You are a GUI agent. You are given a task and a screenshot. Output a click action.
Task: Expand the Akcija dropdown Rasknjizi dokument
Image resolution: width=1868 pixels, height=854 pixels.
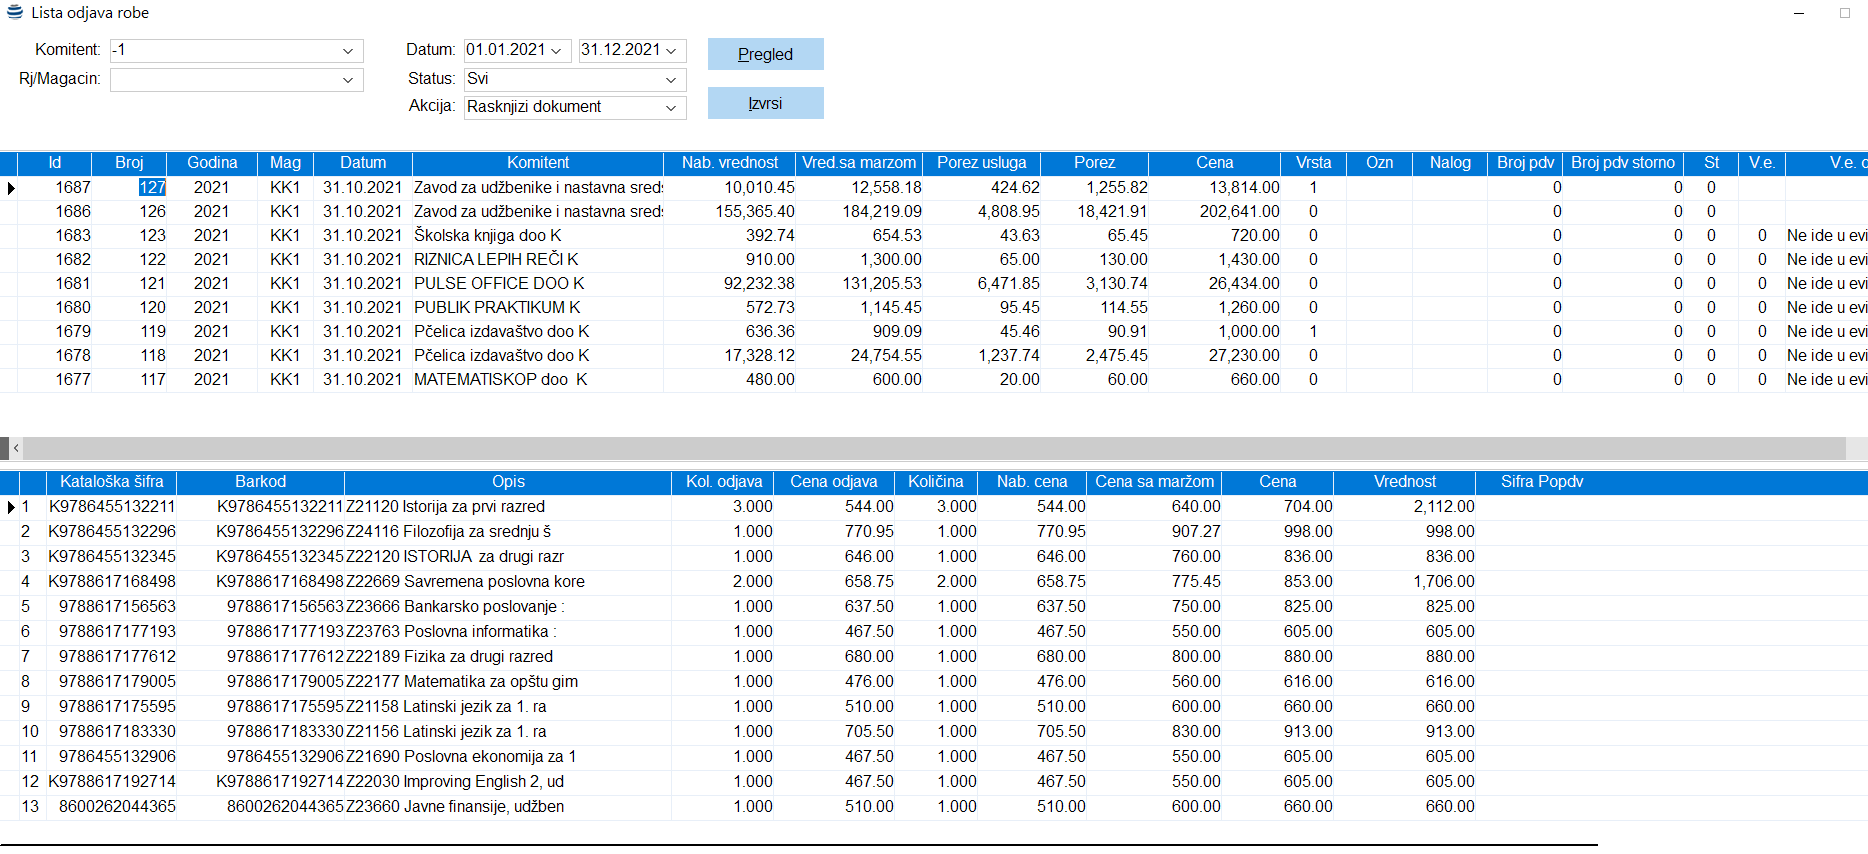point(670,108)
